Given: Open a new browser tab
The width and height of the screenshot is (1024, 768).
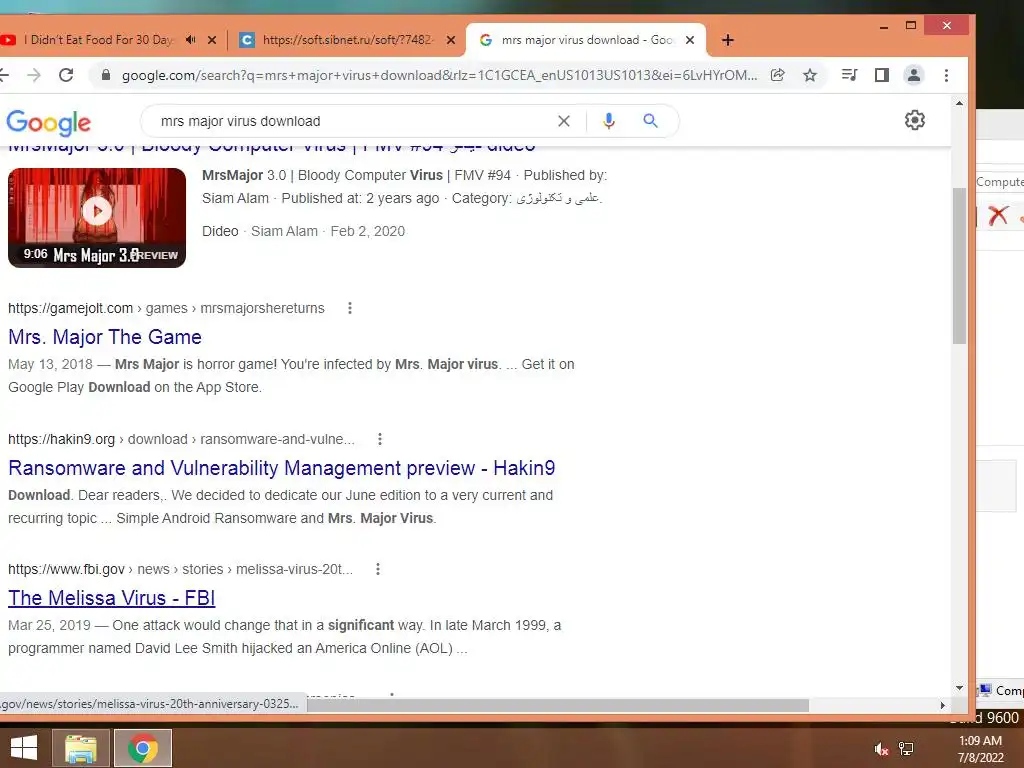Looking at the screenshot, I should click(728, 40).
